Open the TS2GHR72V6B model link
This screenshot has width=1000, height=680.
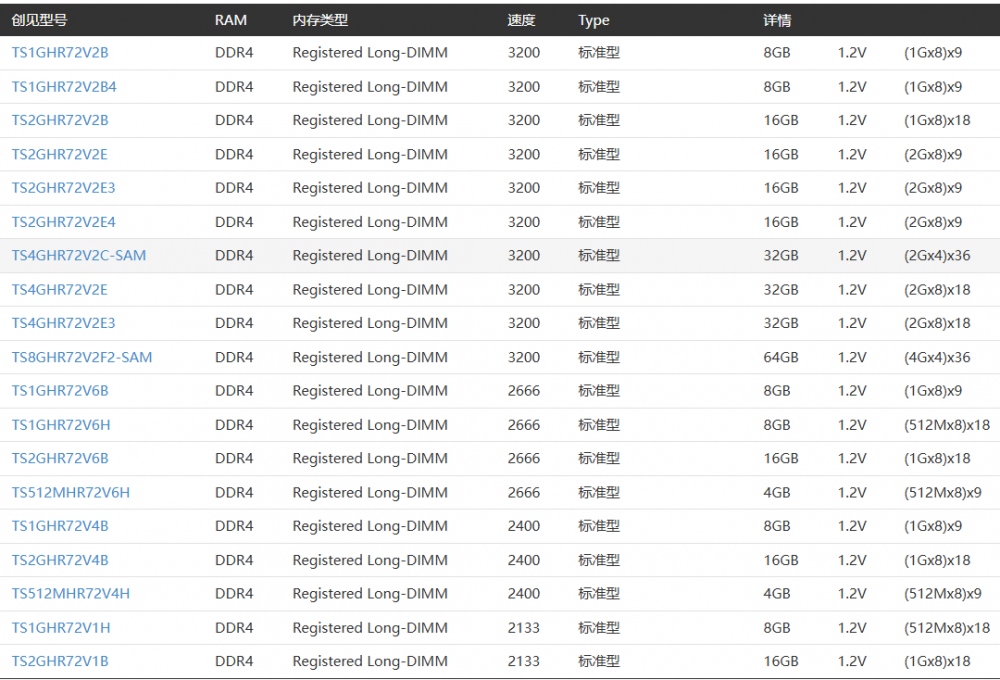[x=60, y=459]
